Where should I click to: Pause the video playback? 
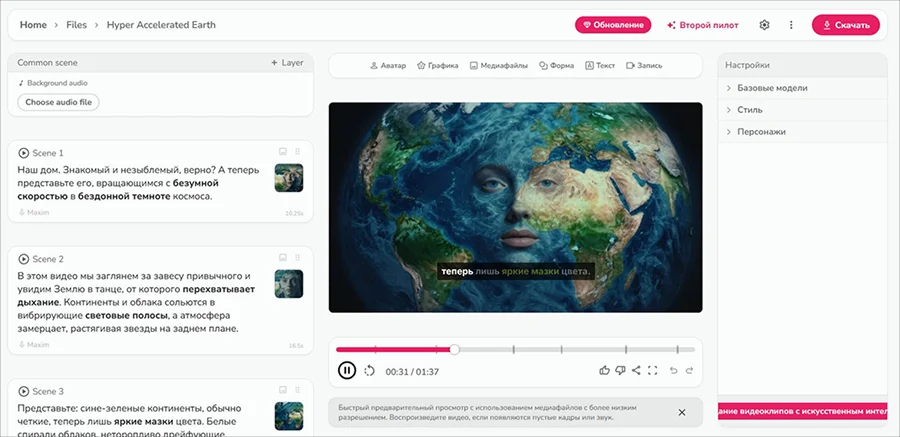(x=347, y=370)
